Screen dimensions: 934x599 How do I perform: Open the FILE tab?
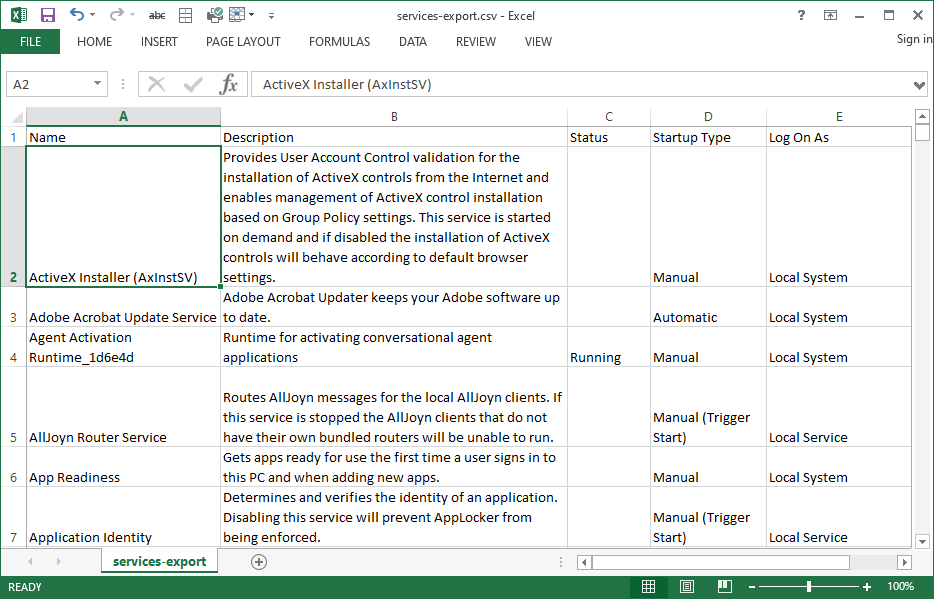pos(30,42)
